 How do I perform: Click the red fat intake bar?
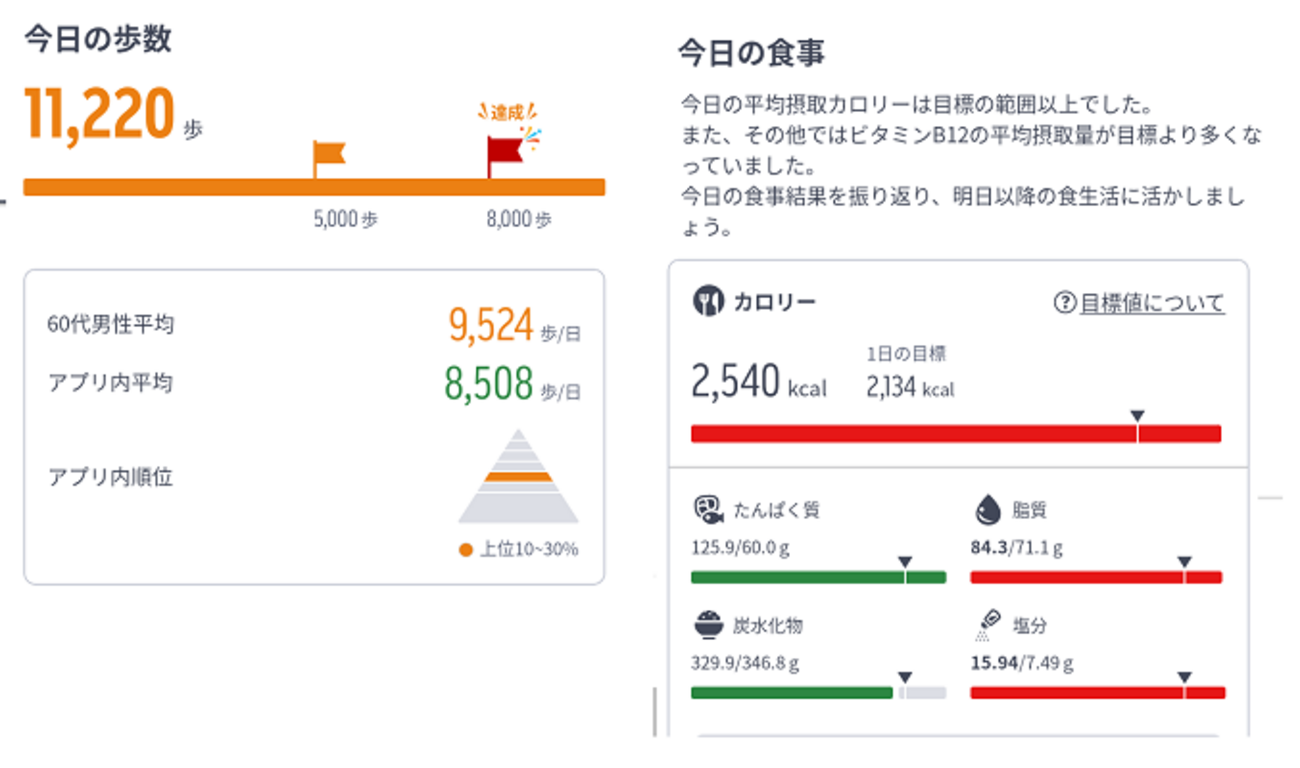[x=1096, y=577]
